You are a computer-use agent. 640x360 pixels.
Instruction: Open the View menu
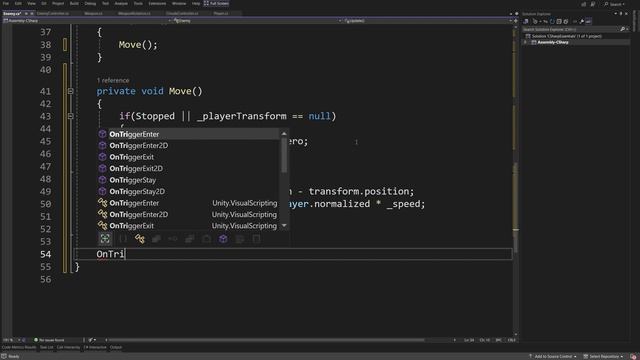point(31,3)
